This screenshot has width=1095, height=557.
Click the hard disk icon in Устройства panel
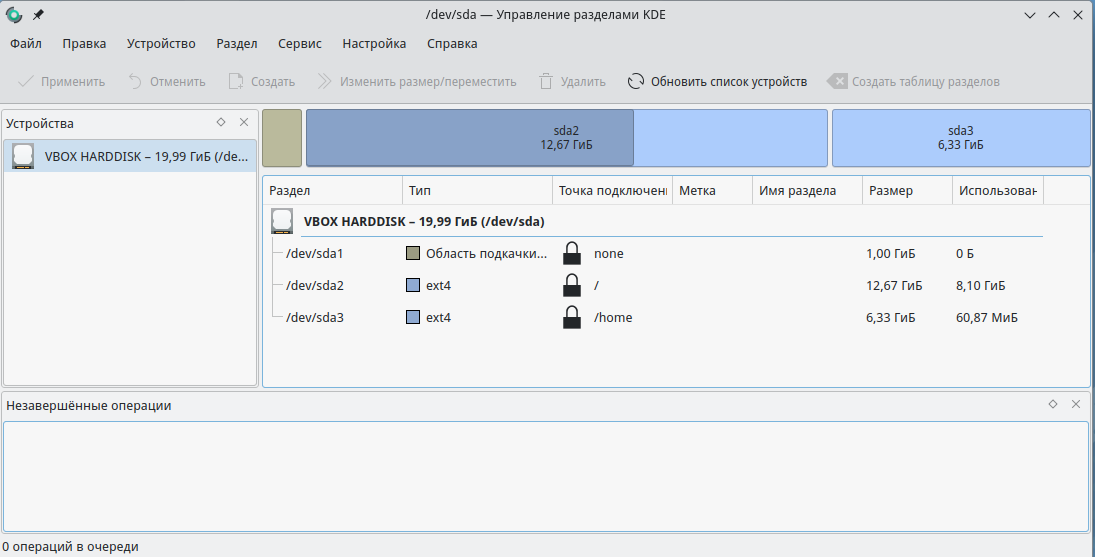[23, 155]
